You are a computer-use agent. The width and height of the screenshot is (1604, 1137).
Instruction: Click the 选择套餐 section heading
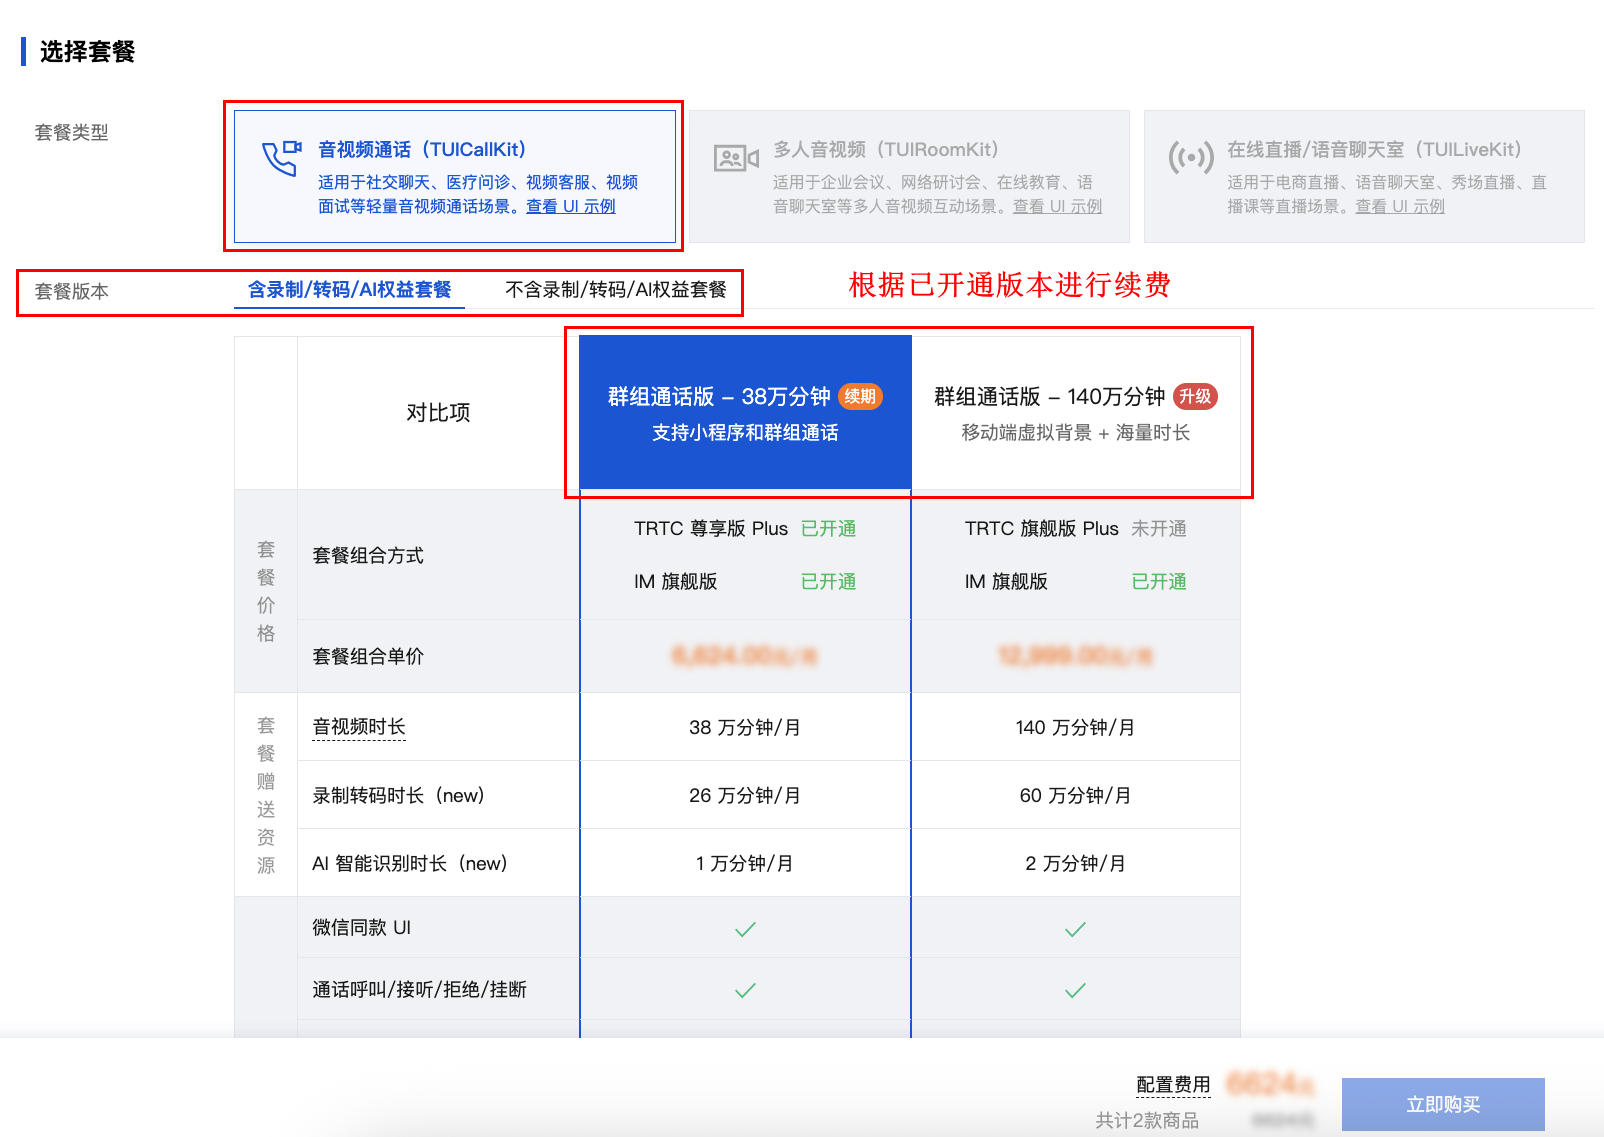[x=87, y=51]
